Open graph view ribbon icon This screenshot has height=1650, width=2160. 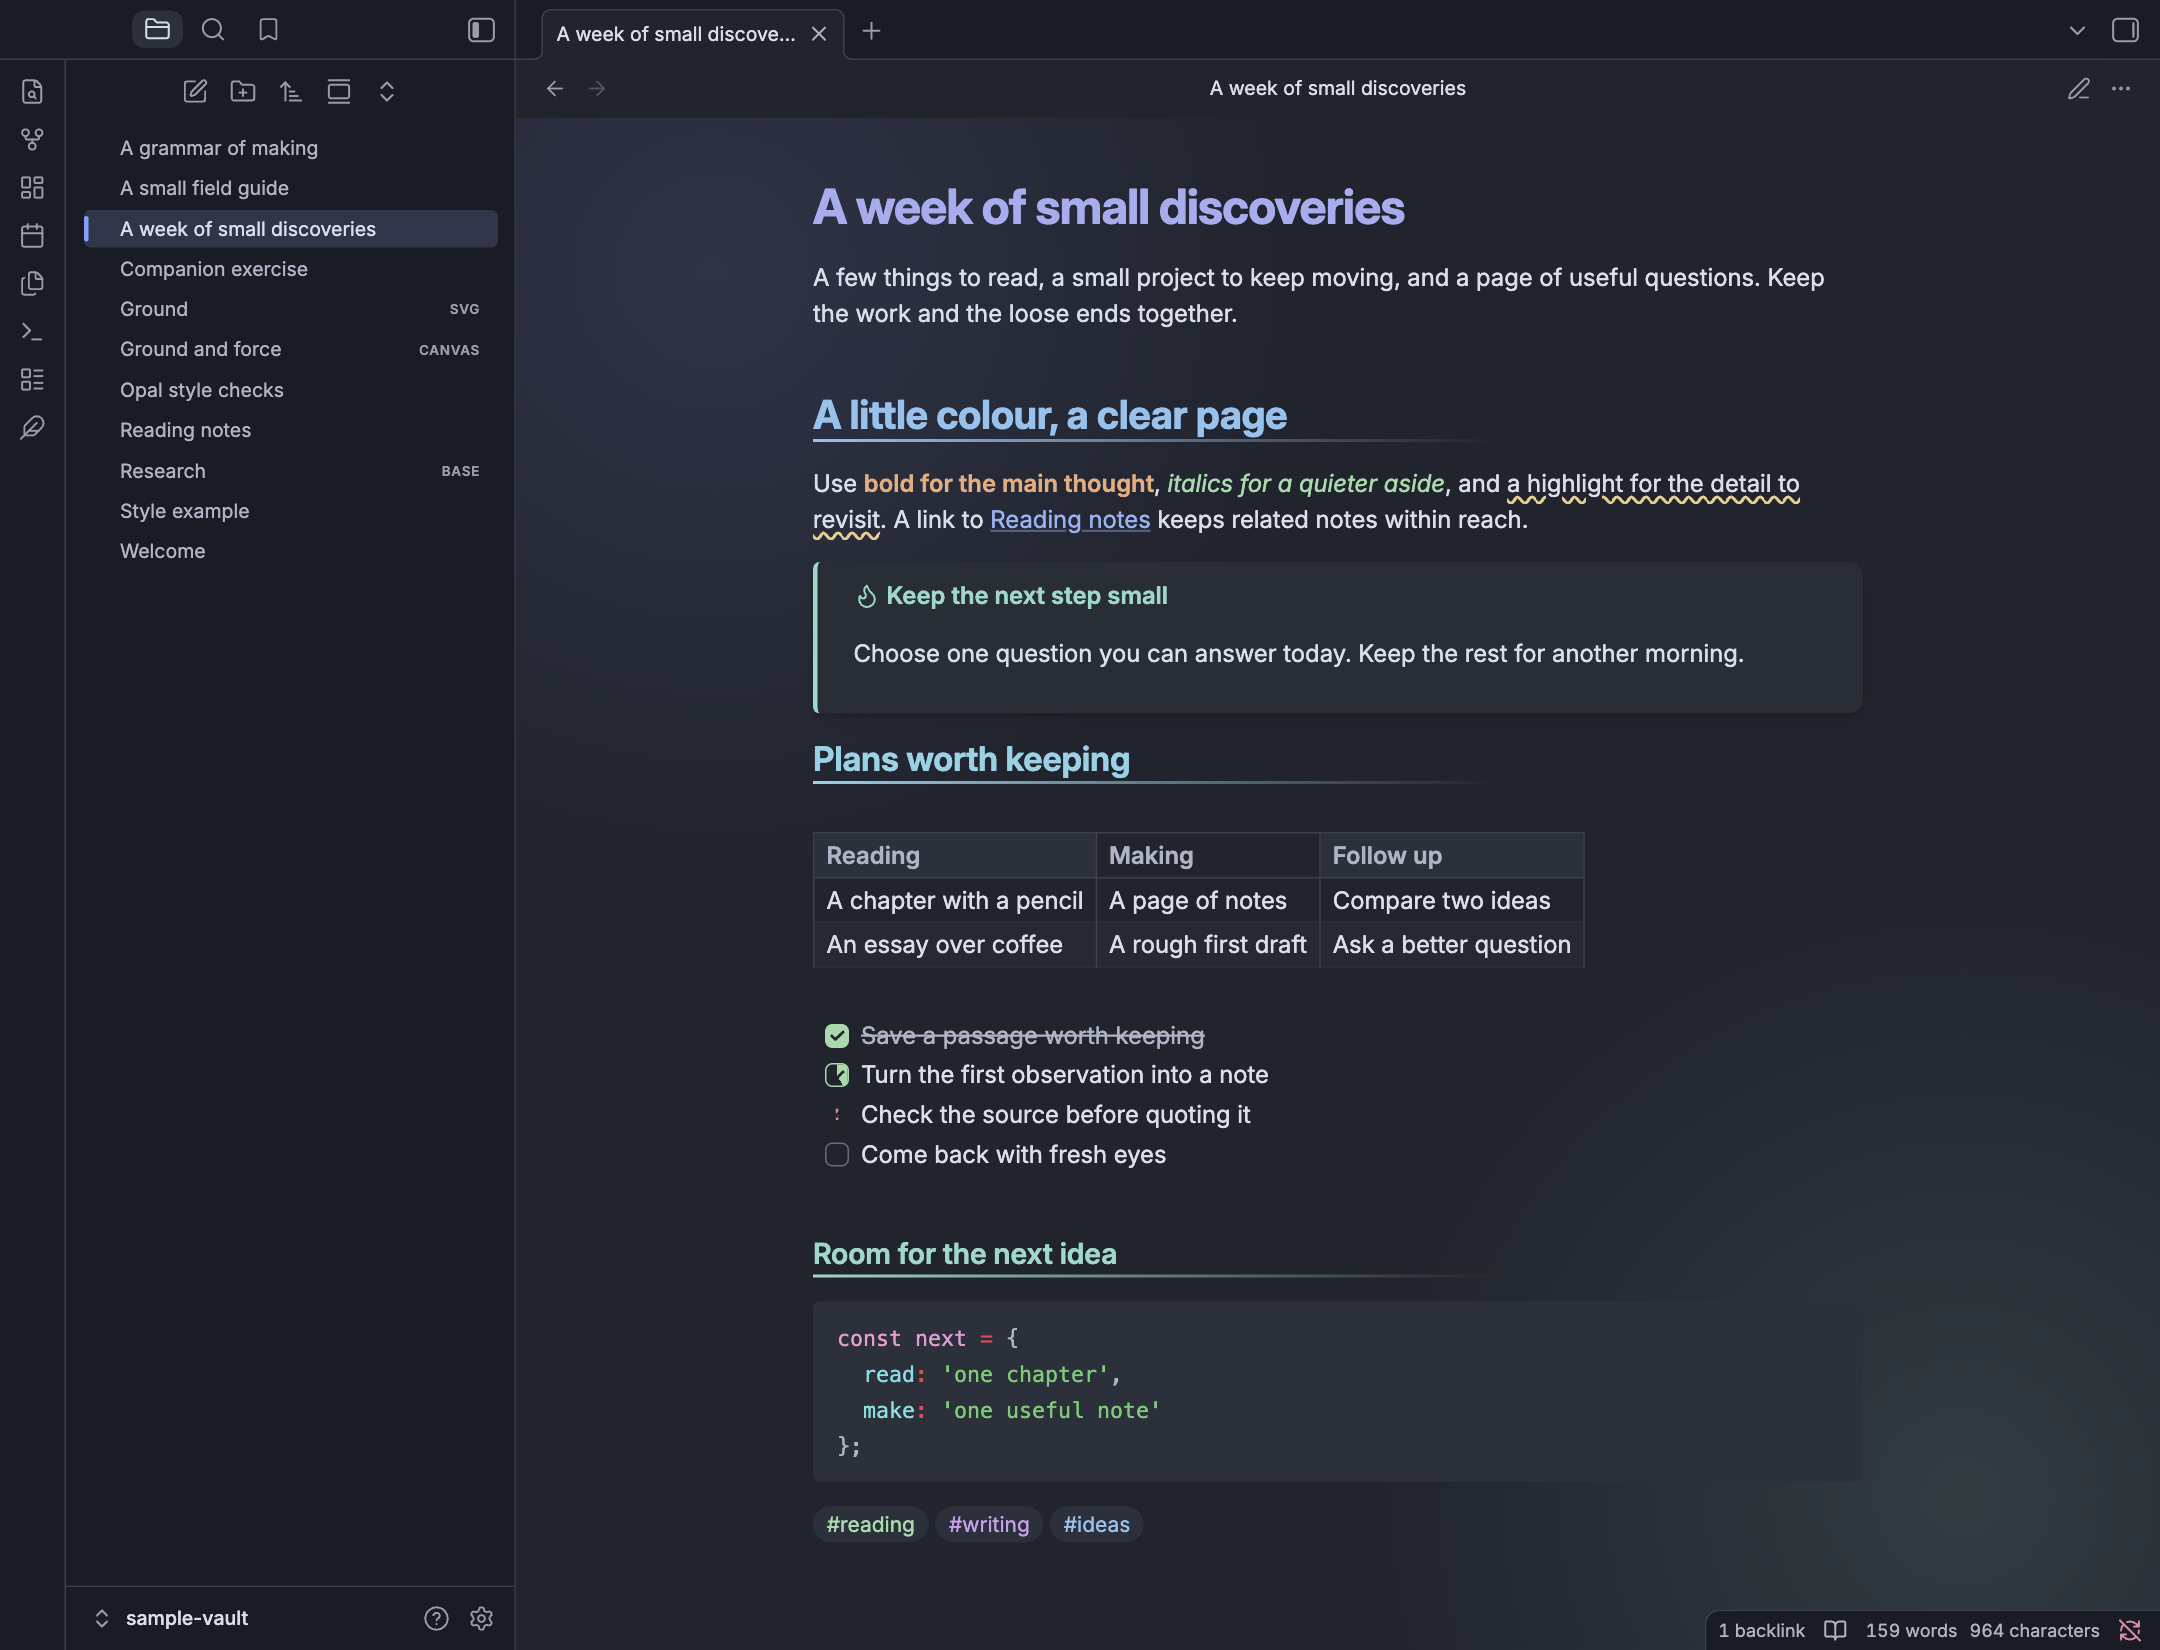pos(32,140)
